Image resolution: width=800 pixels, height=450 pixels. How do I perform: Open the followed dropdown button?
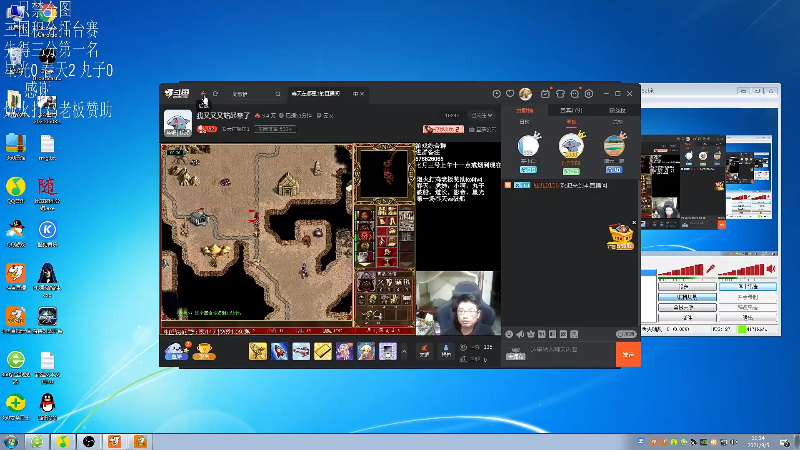coord(482,115)
